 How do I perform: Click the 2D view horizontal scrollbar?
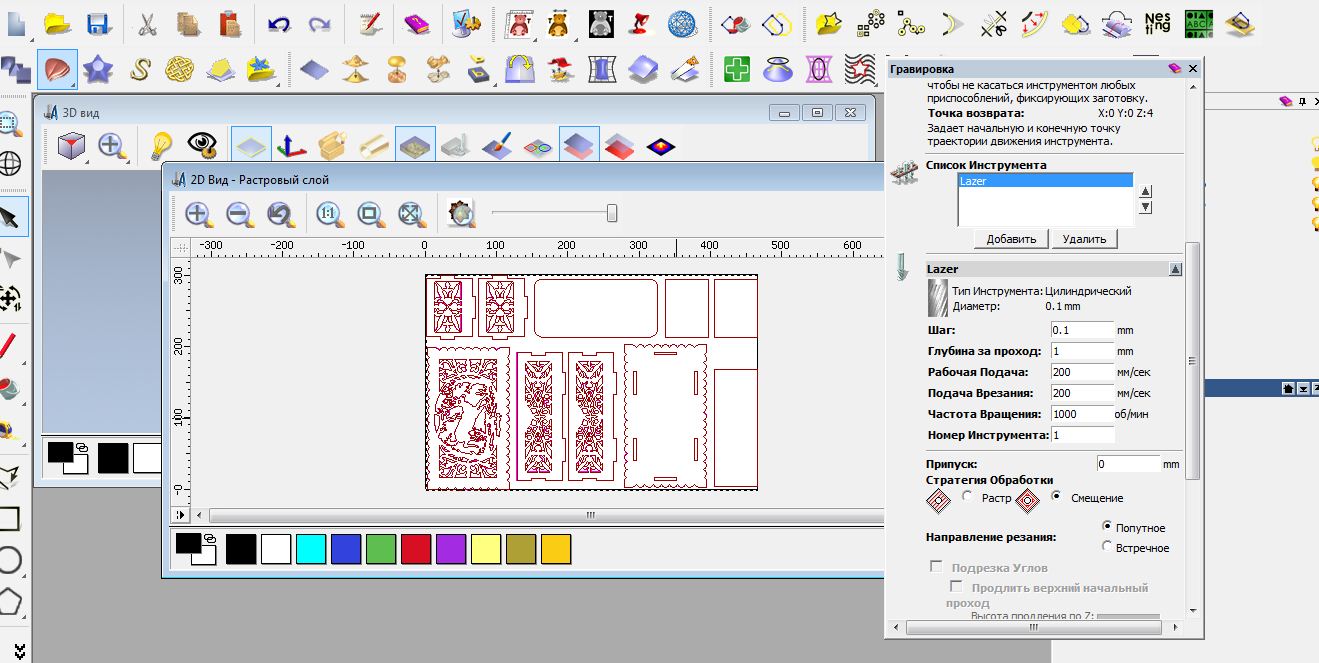coord(539,515)
